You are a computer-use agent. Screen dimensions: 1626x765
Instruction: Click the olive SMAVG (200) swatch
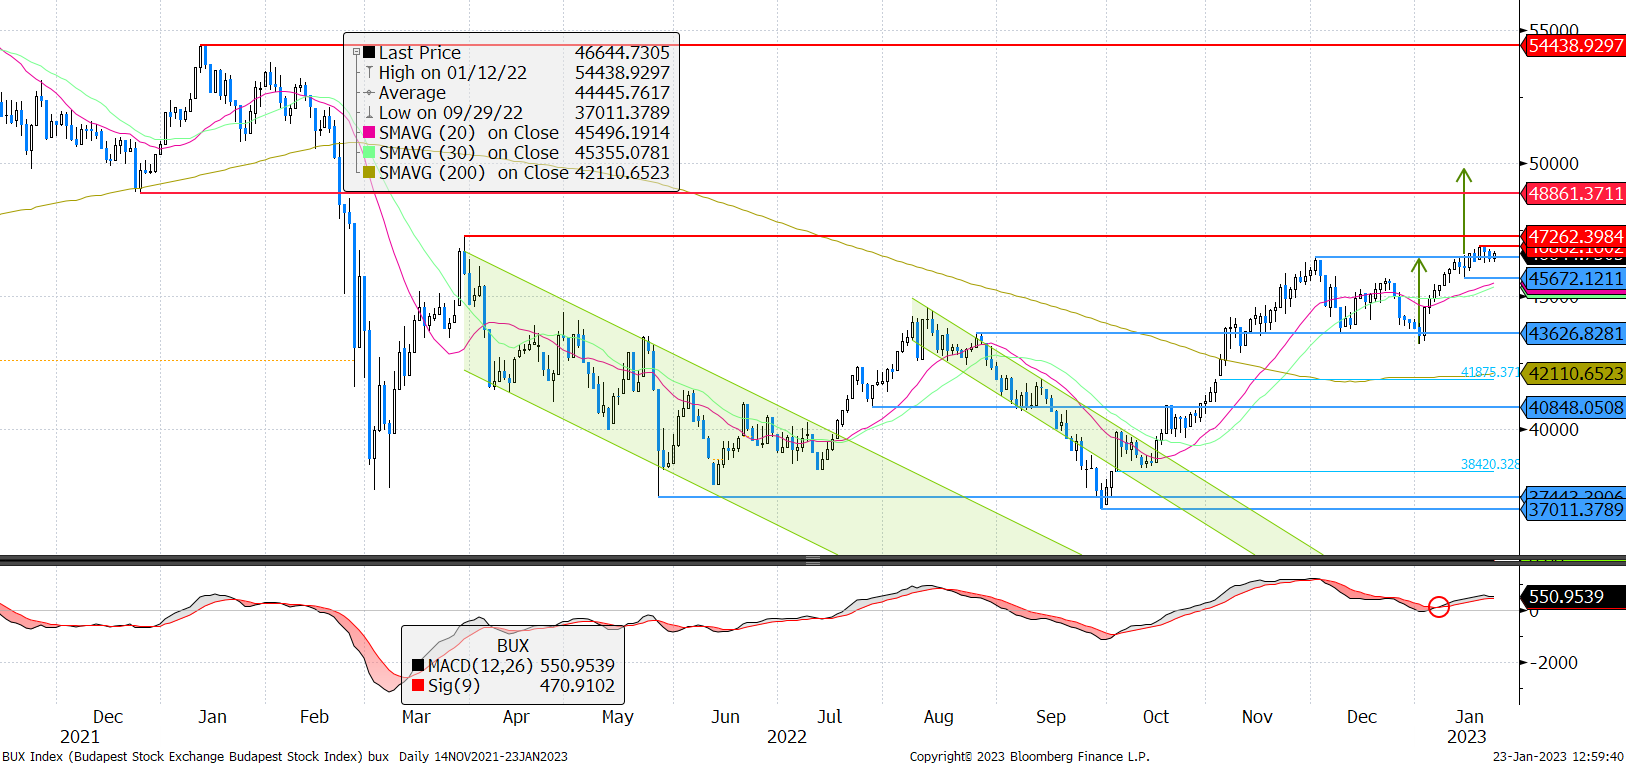pos(369,172)
